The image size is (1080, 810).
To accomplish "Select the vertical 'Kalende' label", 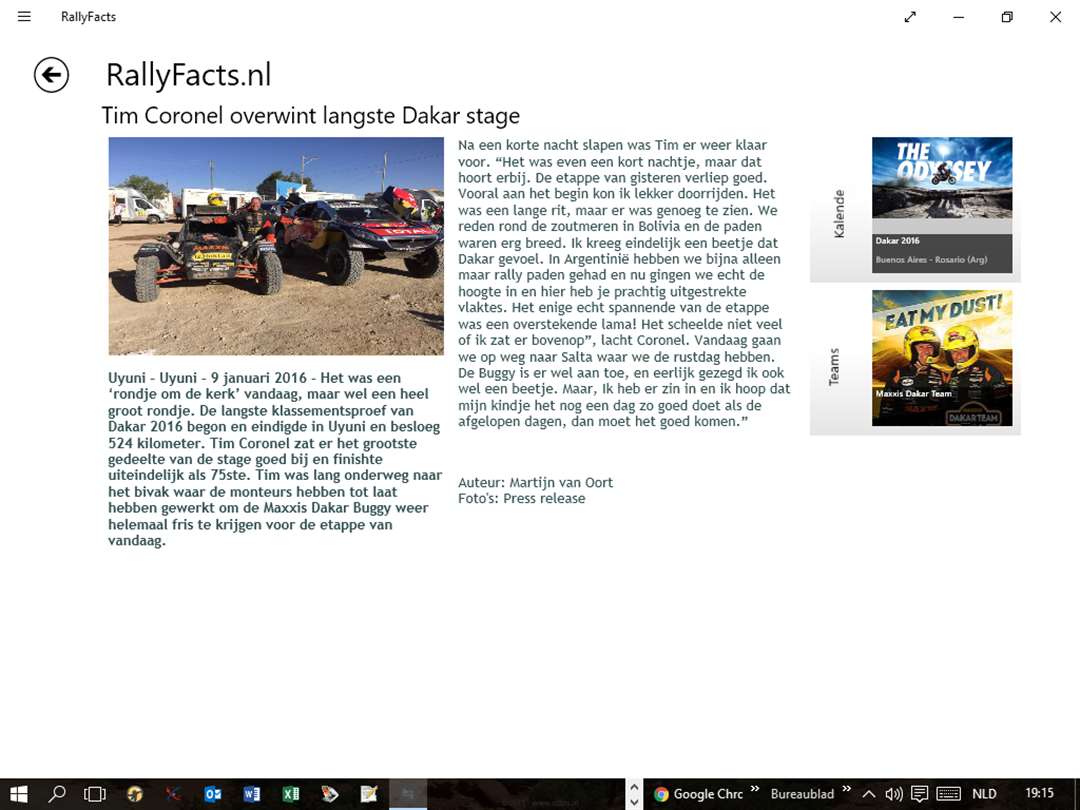I will click(838, 214).
